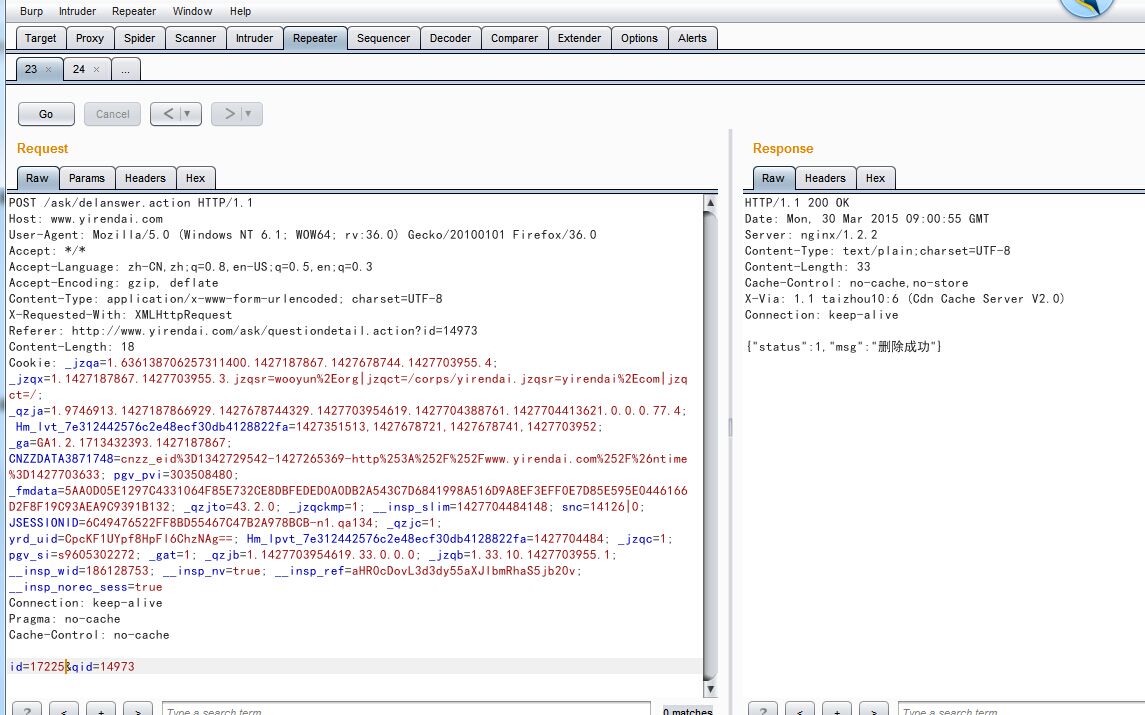Viewport: 1145px width, 715px height.
Task: Switch to the Sequencer tab
Action: (x=383, y=38)
